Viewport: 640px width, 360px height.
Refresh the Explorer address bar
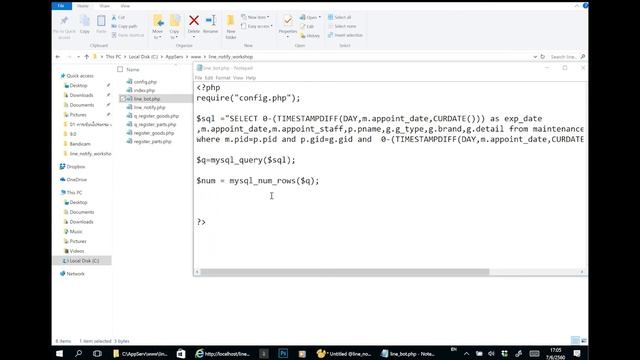coord(543,57)
